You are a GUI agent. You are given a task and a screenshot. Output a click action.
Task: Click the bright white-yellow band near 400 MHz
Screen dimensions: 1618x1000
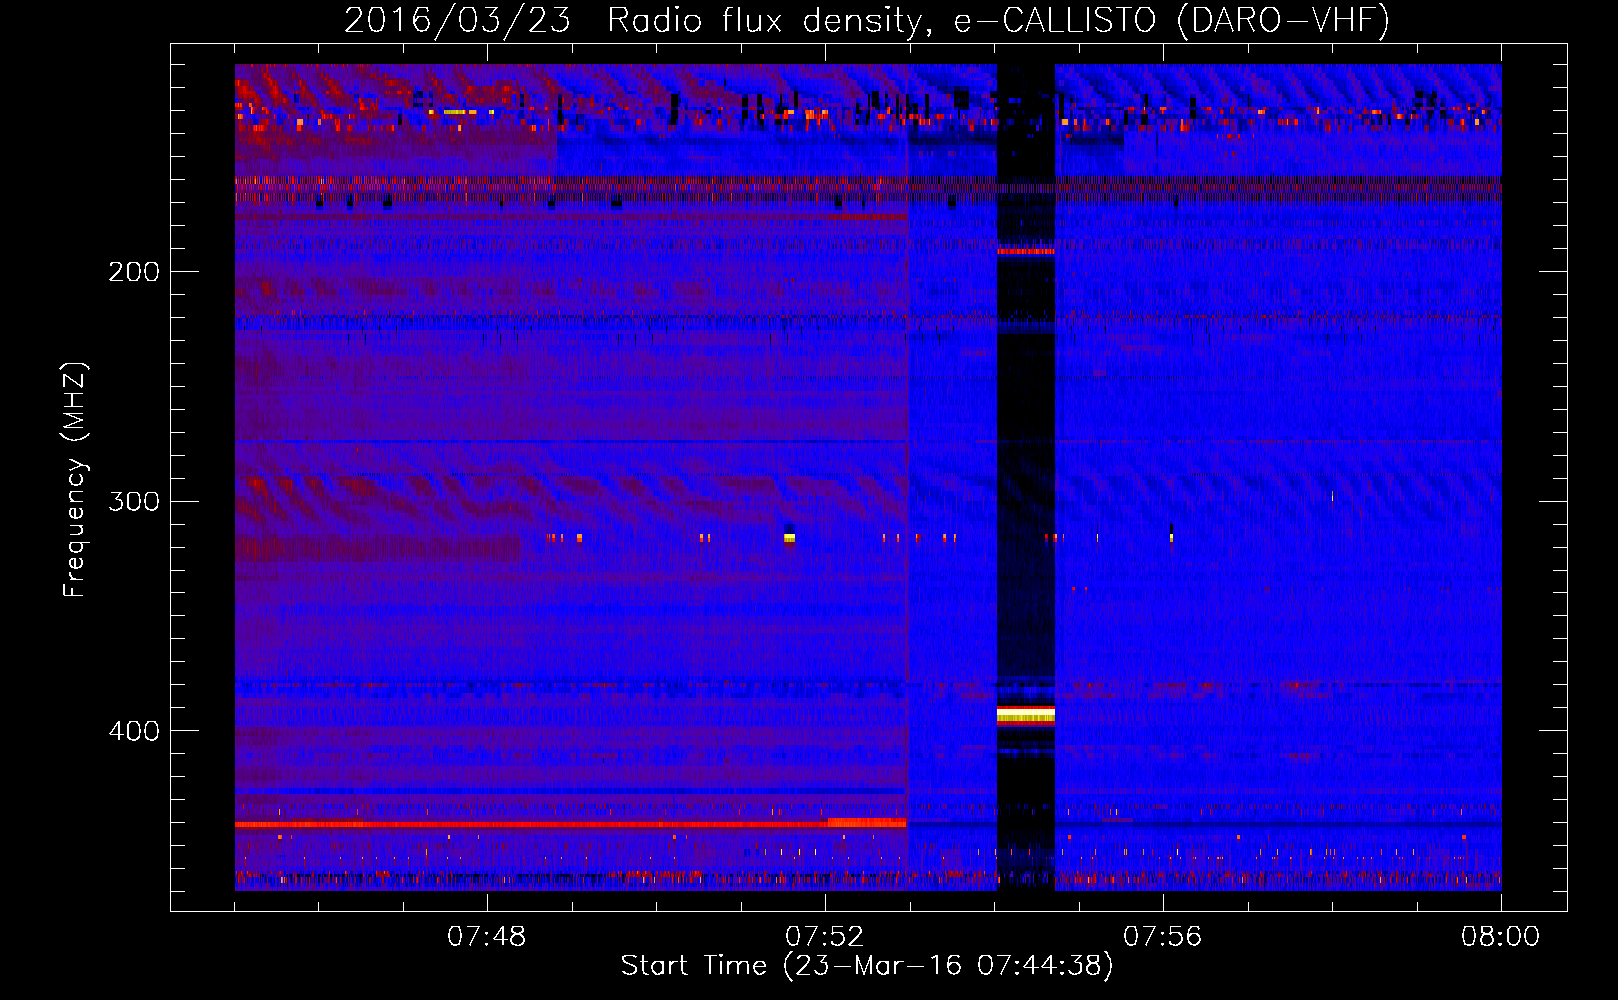[x=1026, y=714]
